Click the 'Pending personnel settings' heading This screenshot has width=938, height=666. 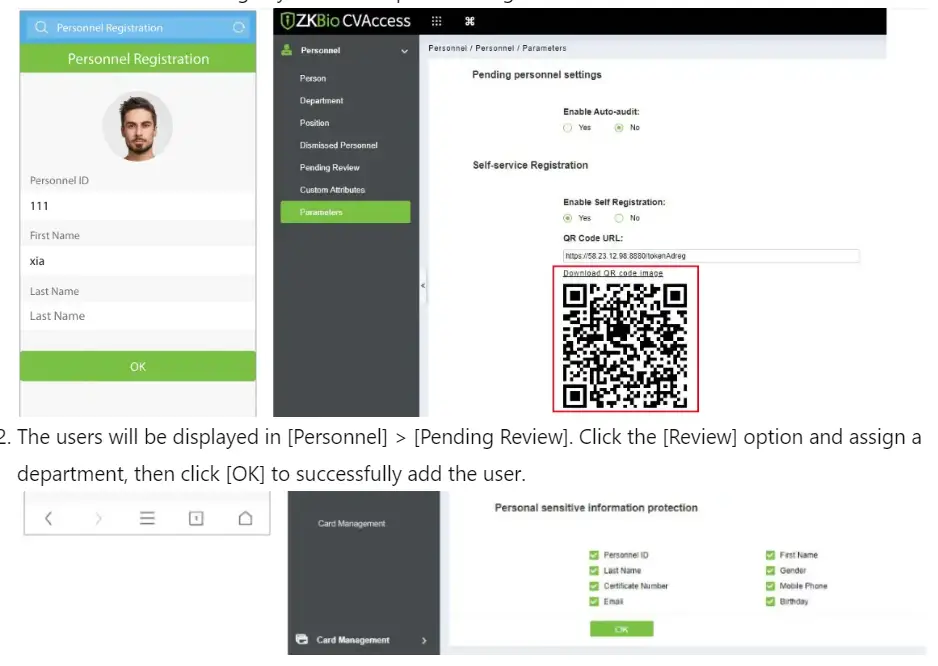pyautogui.click(x=537, y=75)
